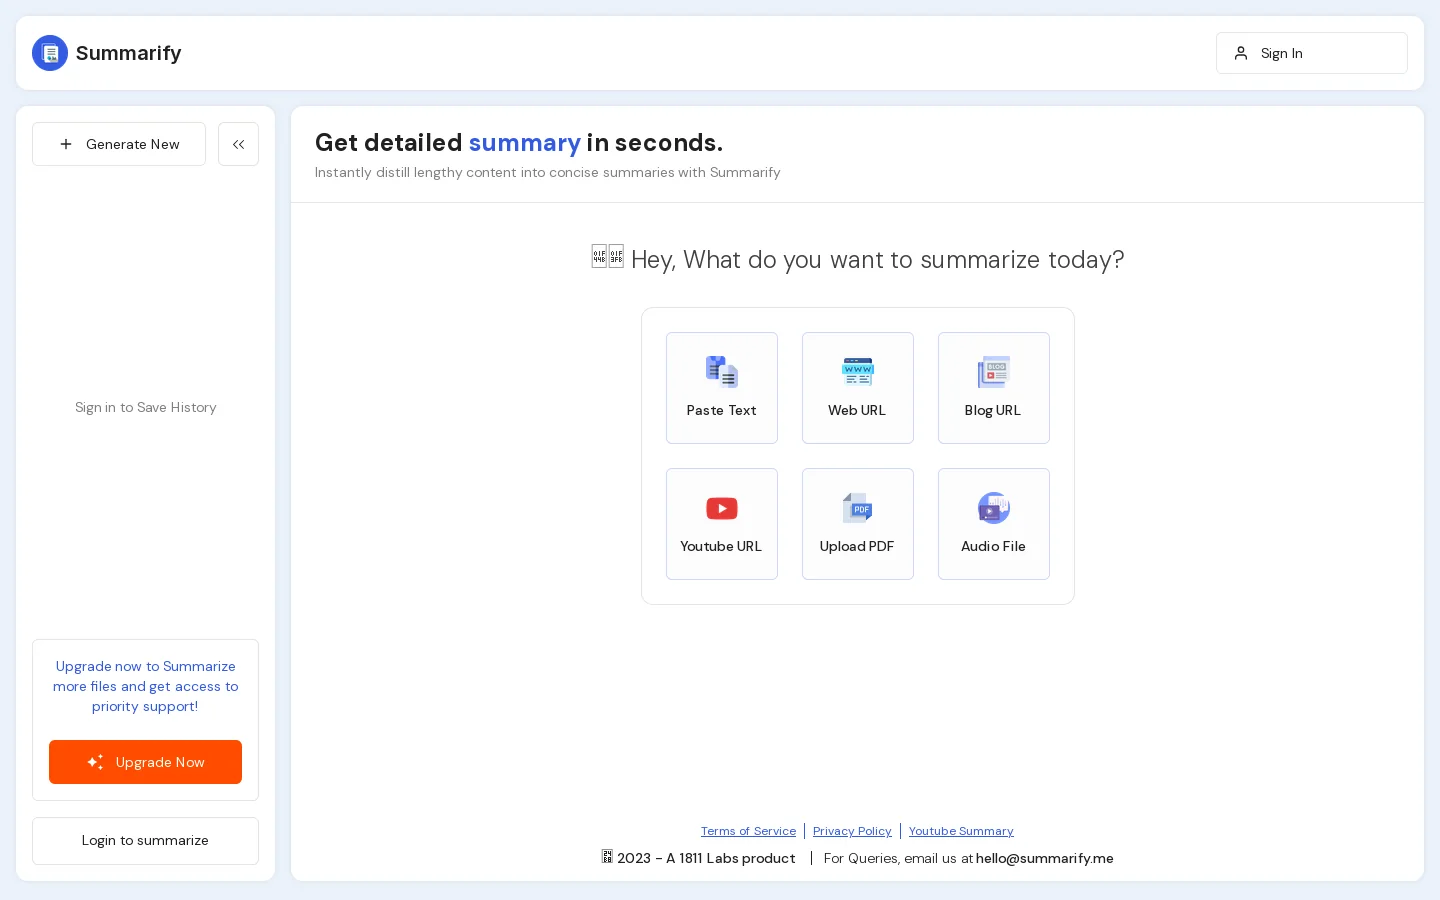Image resolution: width=1440 pixels, height=900 pixels.
Task: Click 'Upgrade now to Summarize more files' text
Action: tap(146, 686)
